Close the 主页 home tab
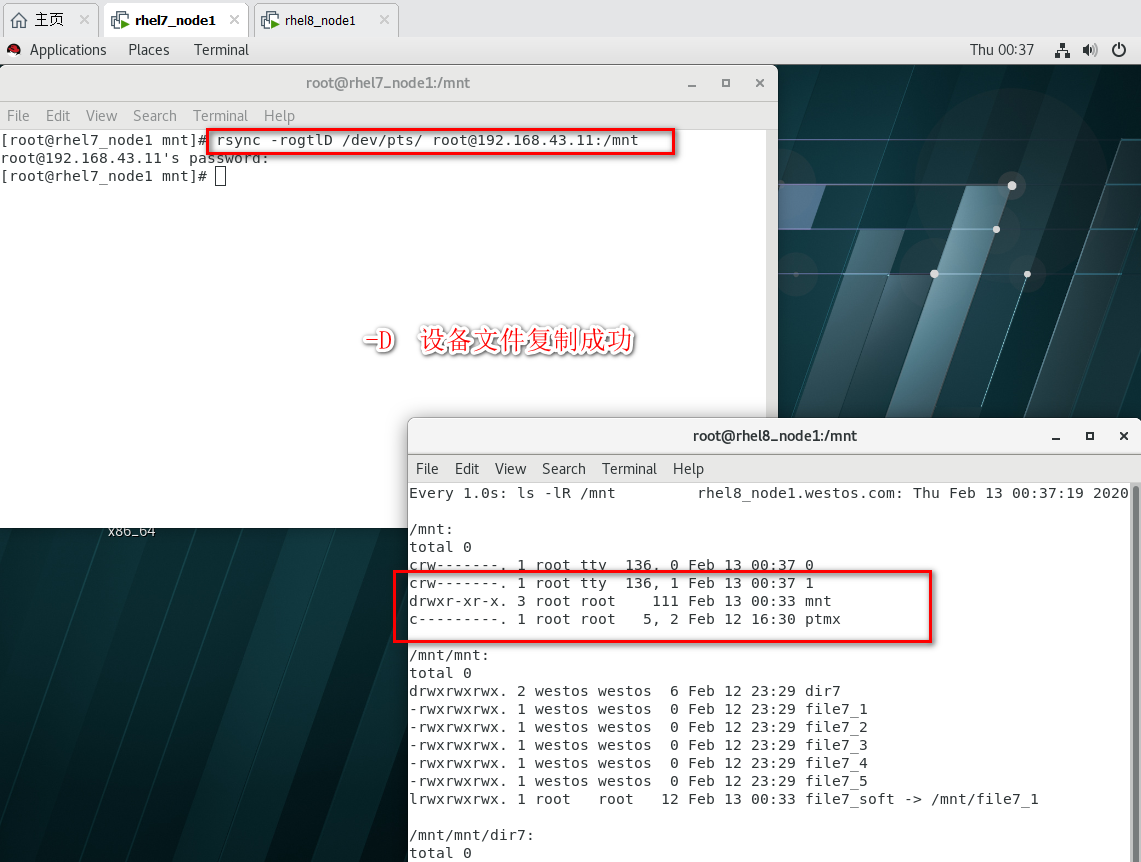The width and height of the screenshot is (1141, 862). click(84, 20)
